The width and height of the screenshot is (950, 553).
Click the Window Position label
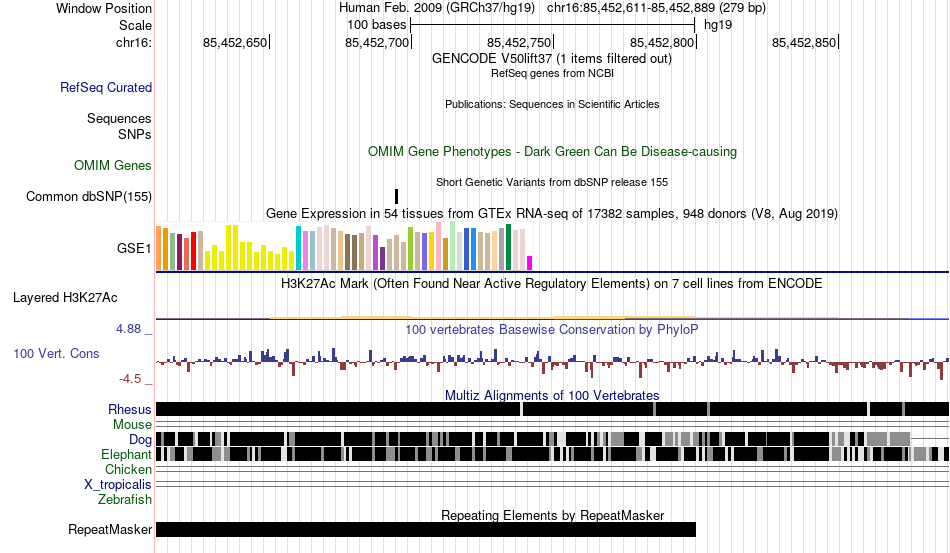[104, 8]
